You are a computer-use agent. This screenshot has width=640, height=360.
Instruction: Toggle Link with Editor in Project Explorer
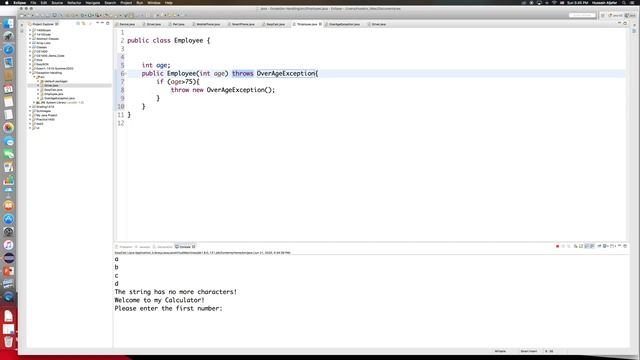(x=83, y=24)
